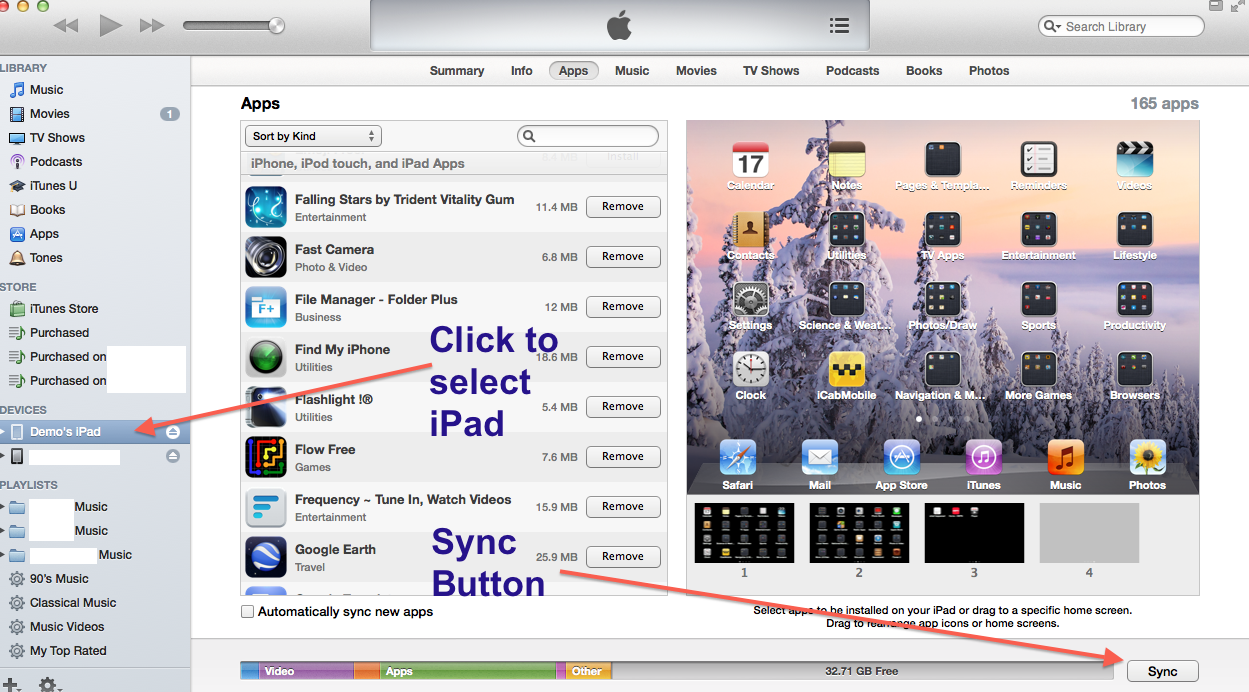Image resolution: width=1249 pixels, height=692 pixels.
Task: Eject Demo's iPad
Action: (173, 432)
